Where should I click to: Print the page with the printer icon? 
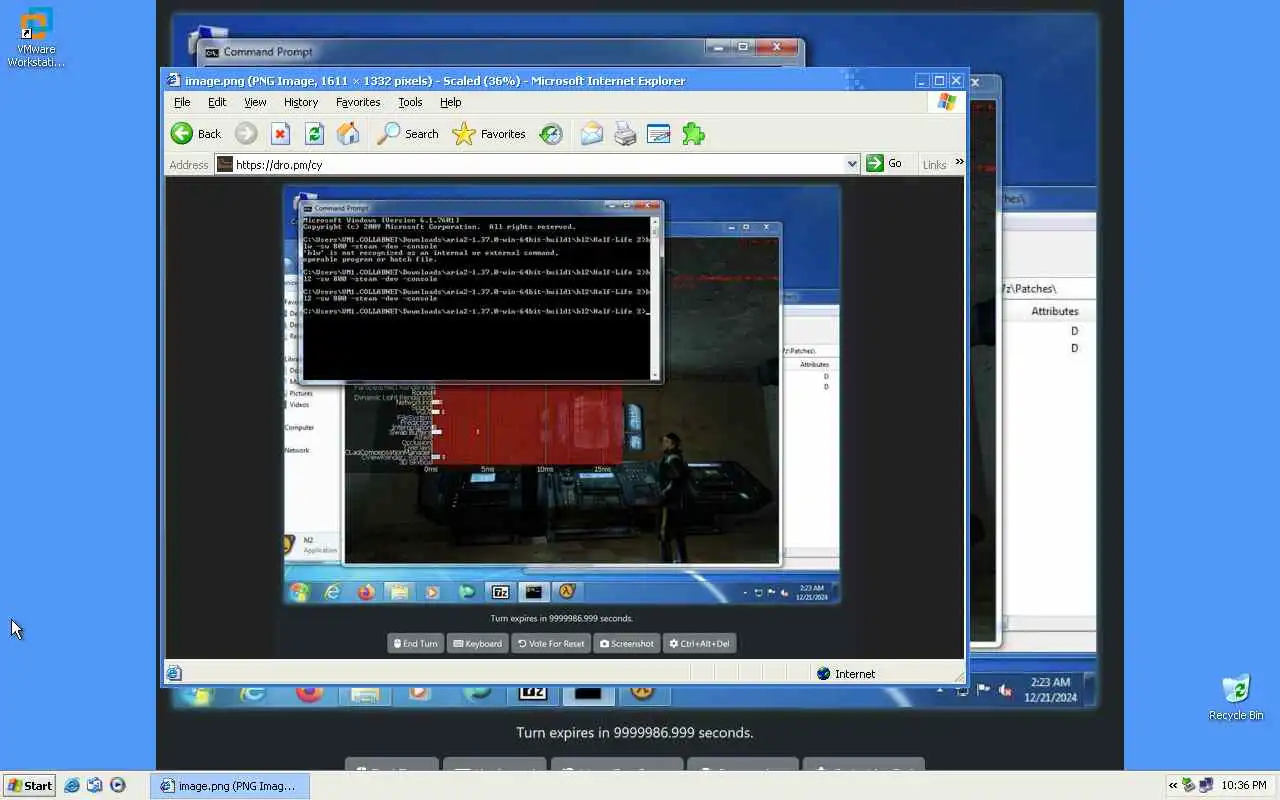(625, 134)
